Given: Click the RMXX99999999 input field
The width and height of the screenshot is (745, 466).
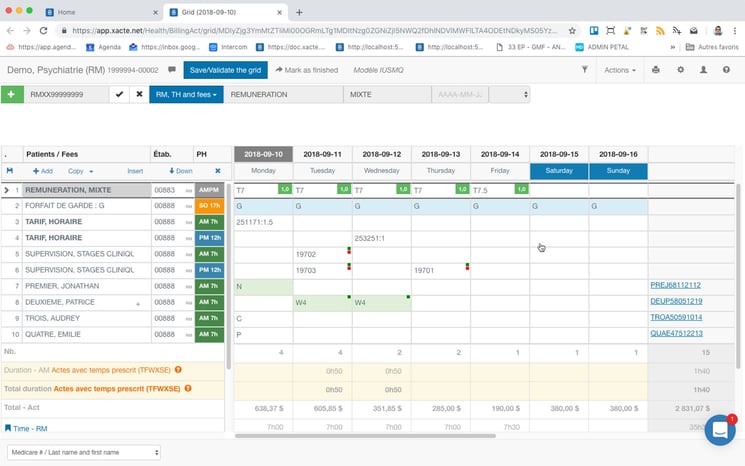Looking at the screenshot, I should [x=67, y=95].
